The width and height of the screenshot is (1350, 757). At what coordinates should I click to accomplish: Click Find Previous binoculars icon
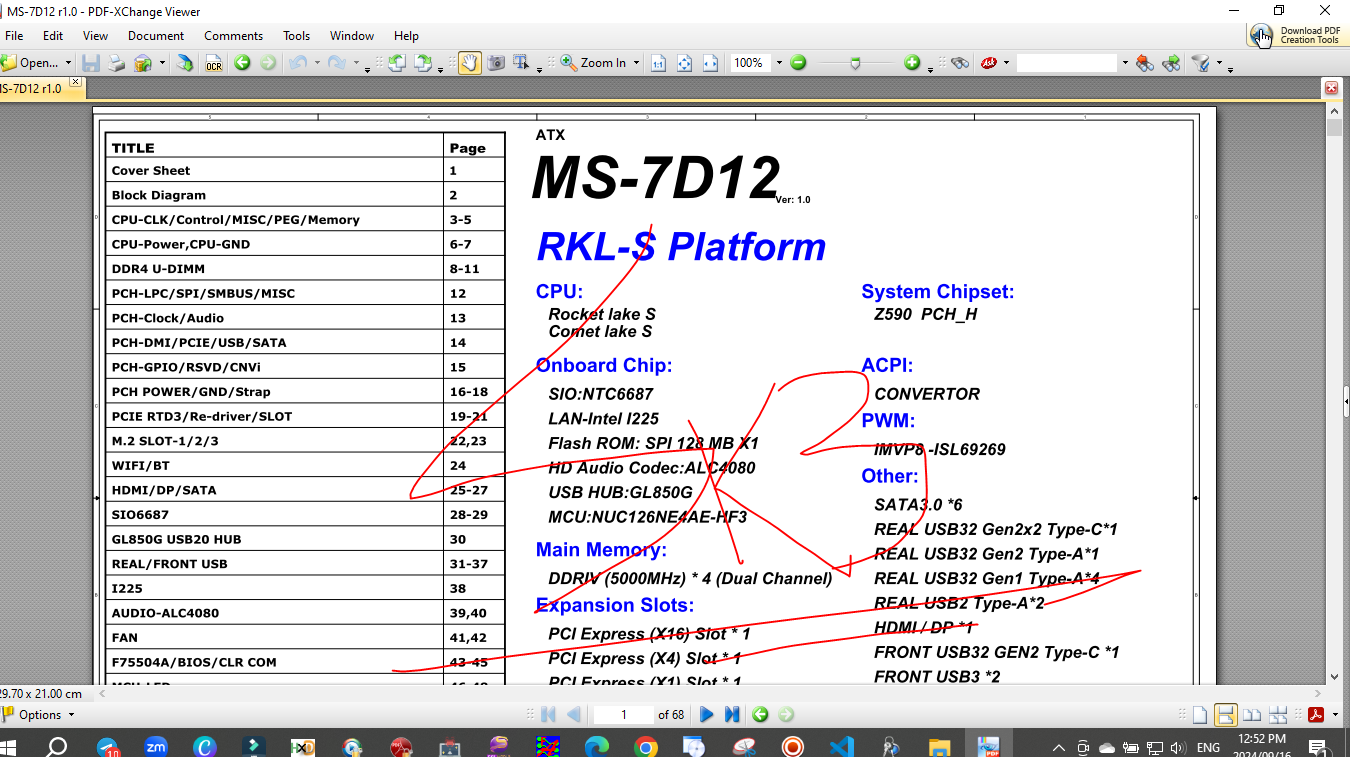click(x=1145, y=63)
